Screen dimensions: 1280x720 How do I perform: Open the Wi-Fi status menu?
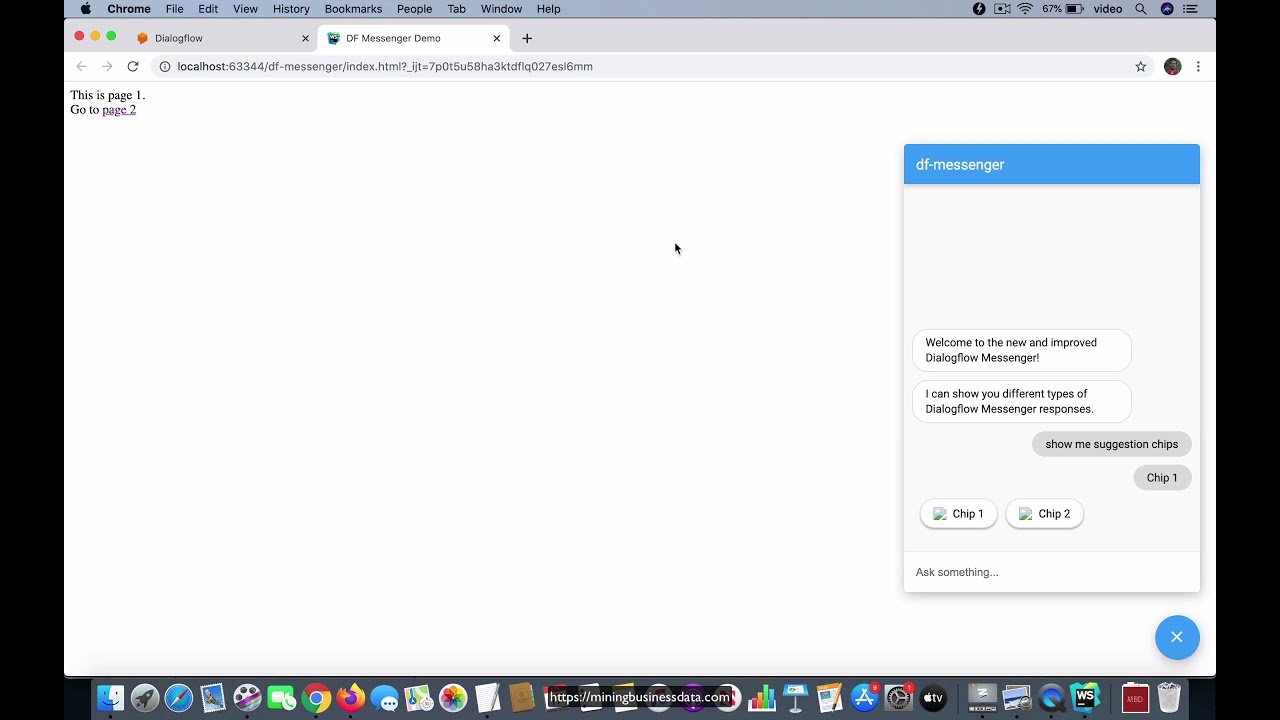1025,9
